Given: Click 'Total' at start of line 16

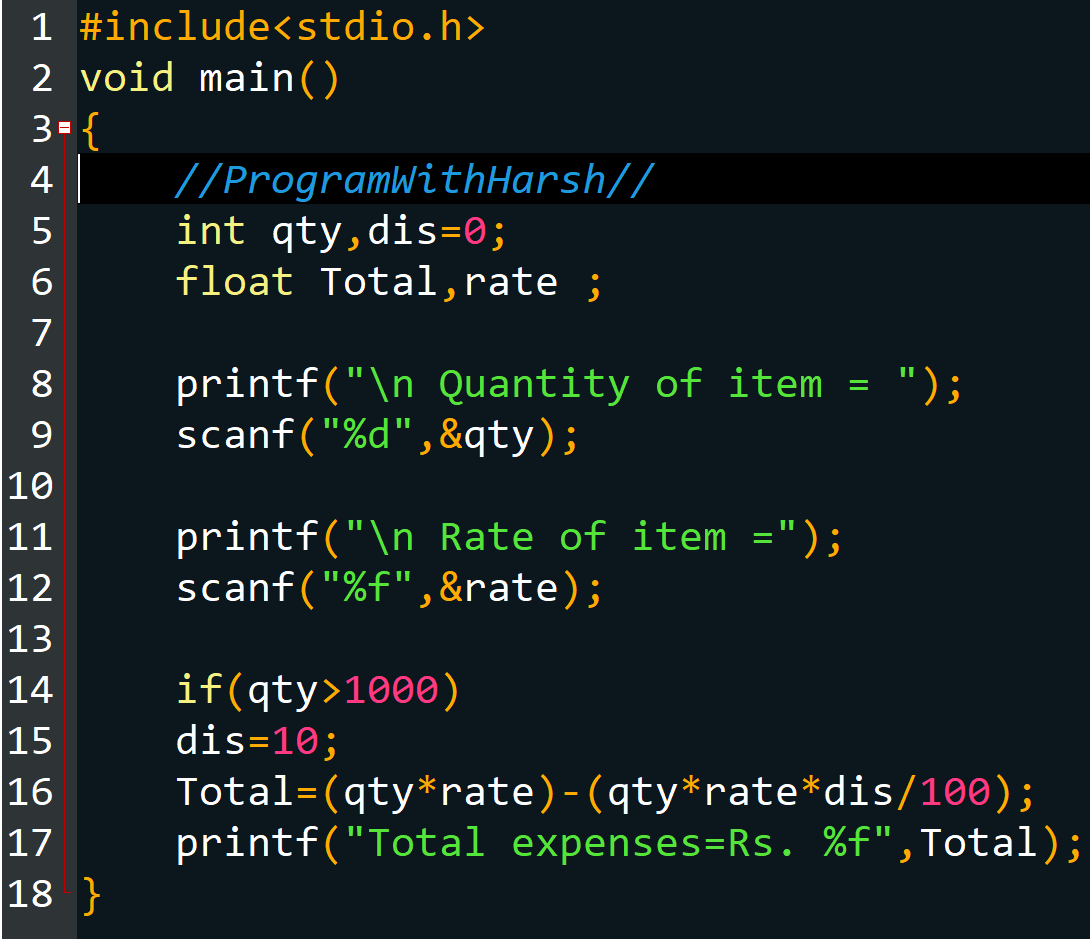Looking at the screenshot, I should coord(234,792).
